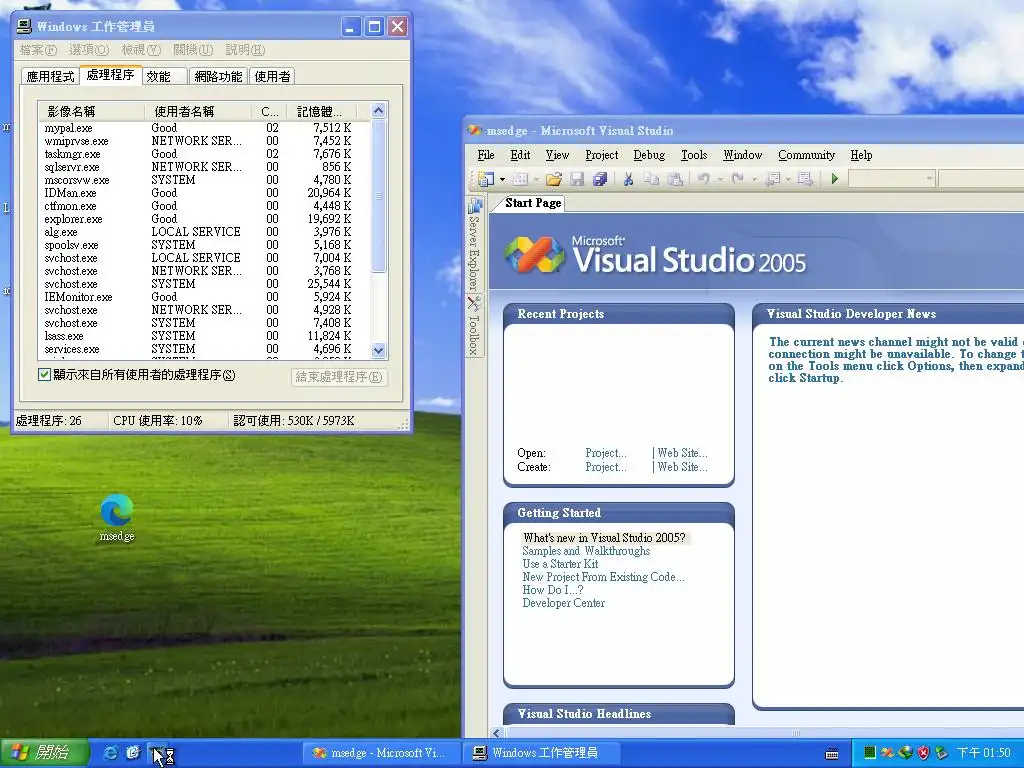The image size is (1024, 768).
Task: Launch Internet Explorer from Quick Launch
Action: [x=111, y=753]
